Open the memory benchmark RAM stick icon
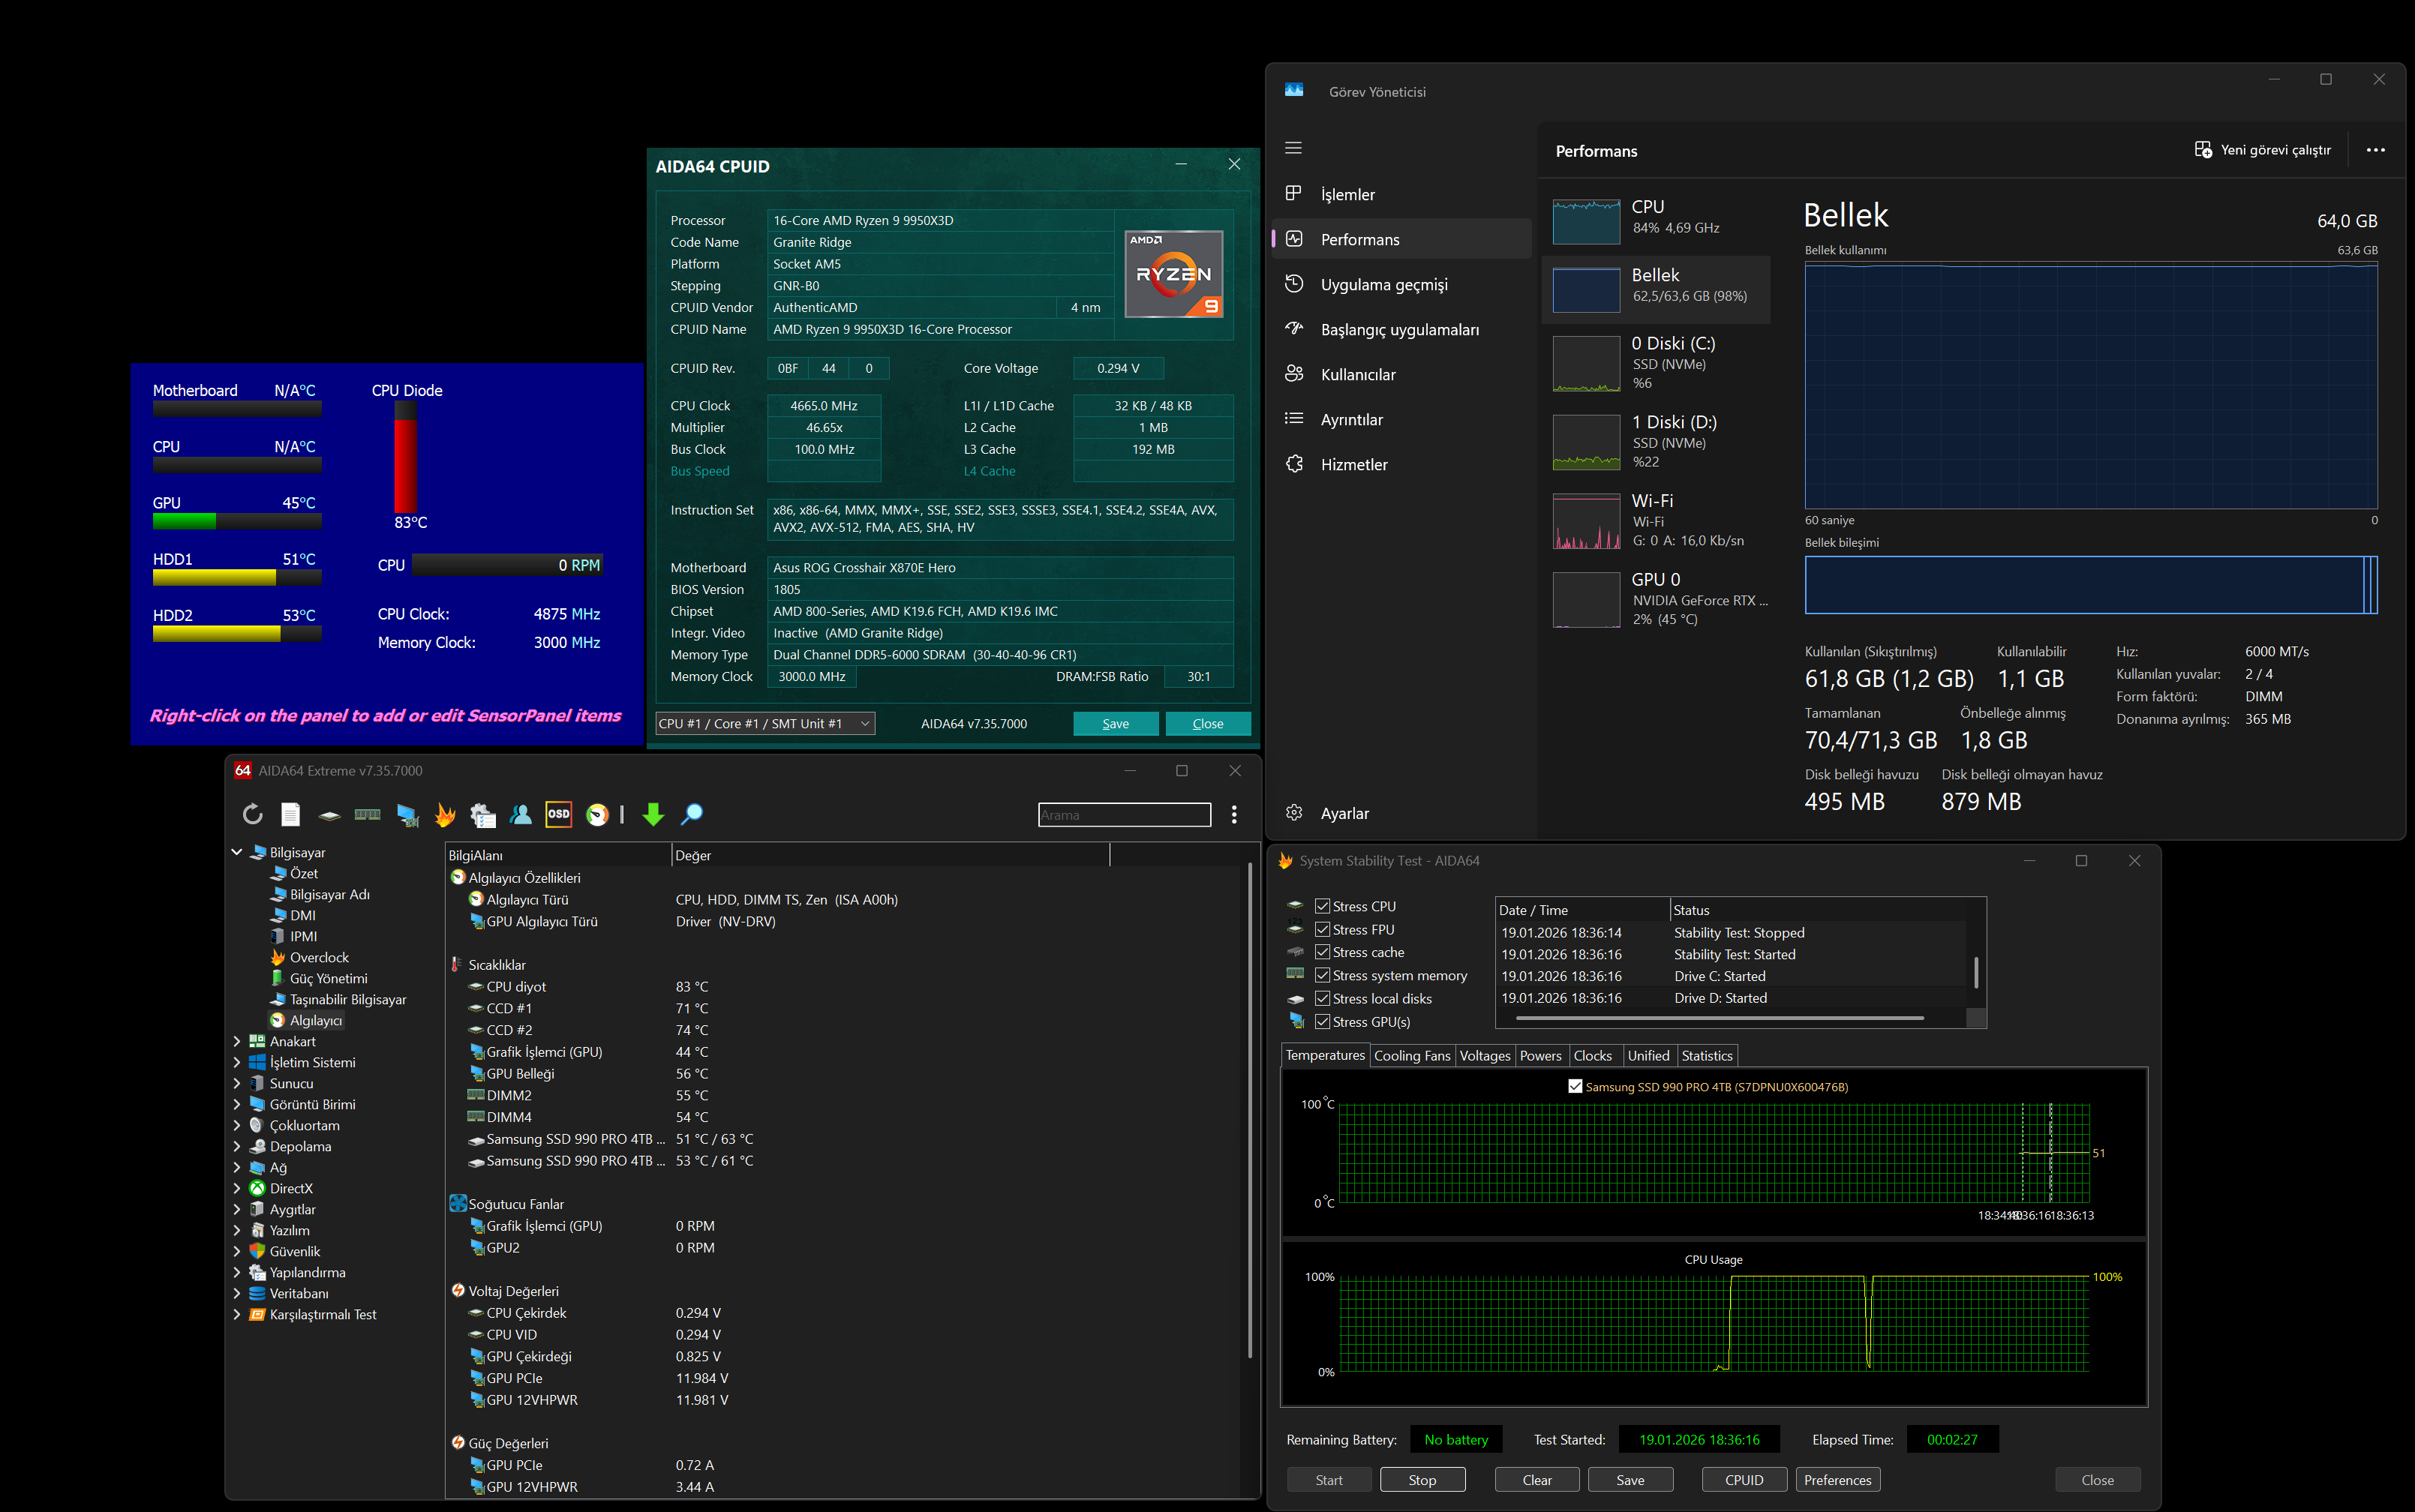The width and height of the screenshot is (2415, 1512). [x=367, y=814]
